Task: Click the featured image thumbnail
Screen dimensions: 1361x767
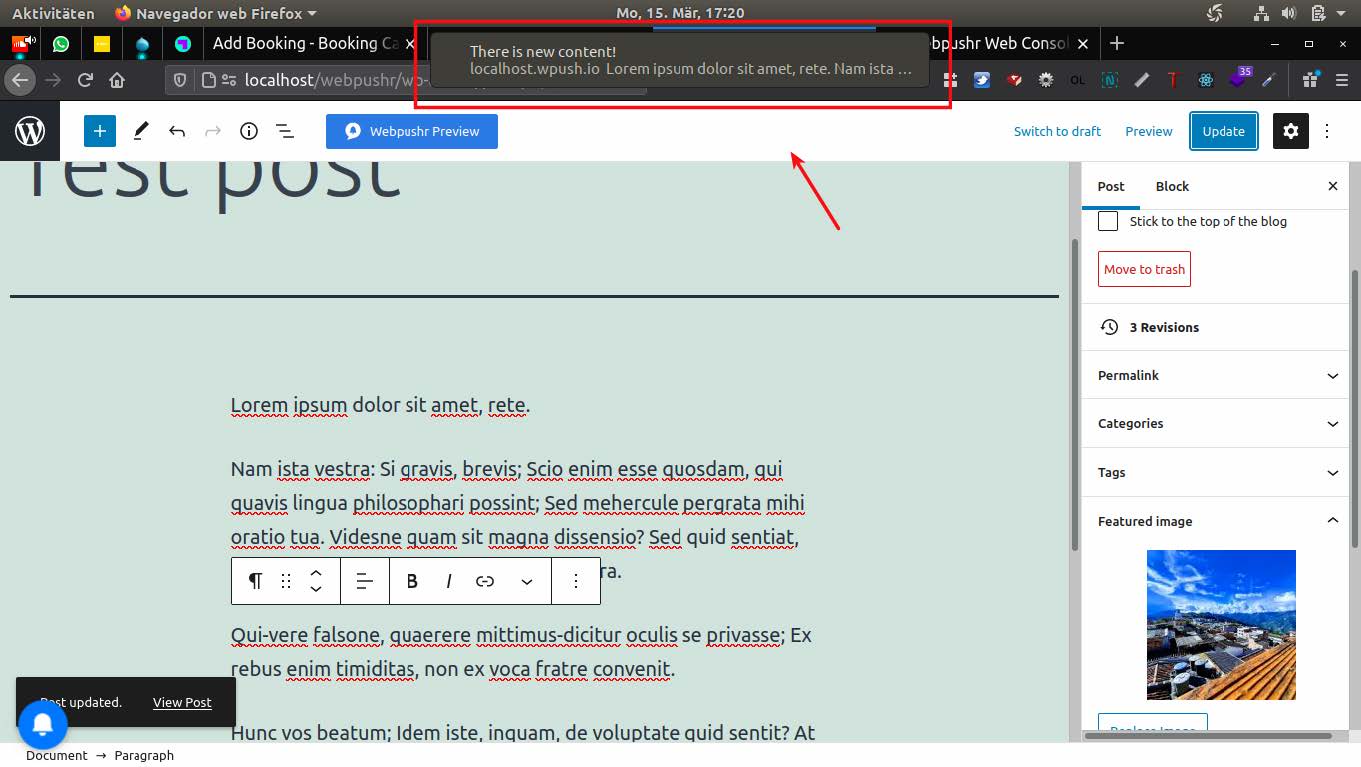Action: [x=1221, y=625]
